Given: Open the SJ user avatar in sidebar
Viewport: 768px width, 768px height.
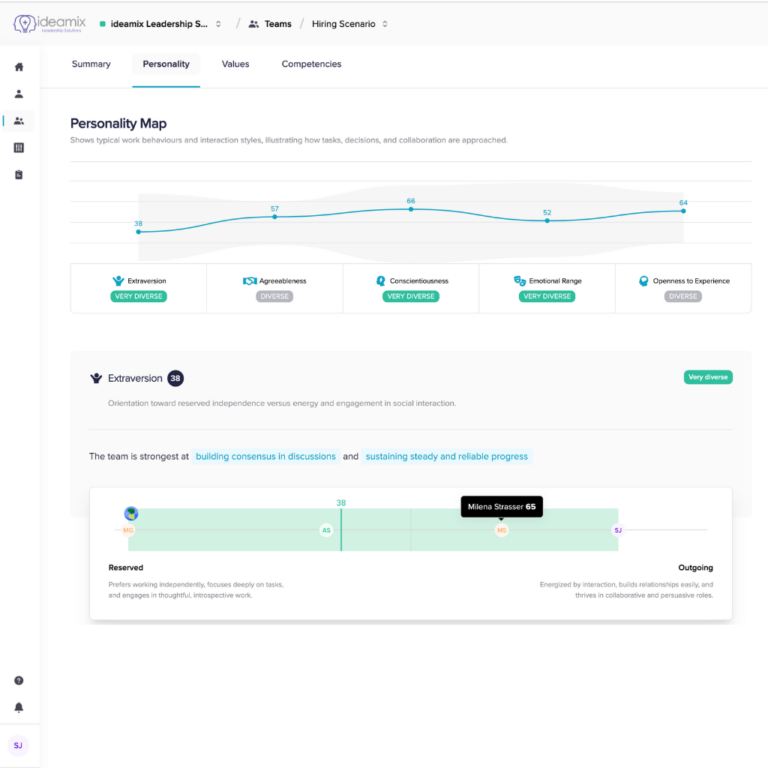Looking at the screenshot, I should click(x=18, y=745).
